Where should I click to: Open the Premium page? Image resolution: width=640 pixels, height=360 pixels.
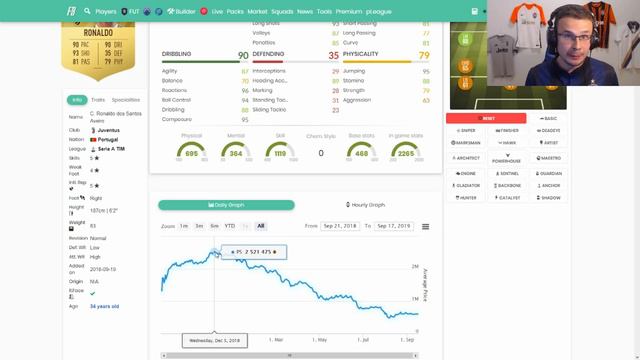pos(349,11)
